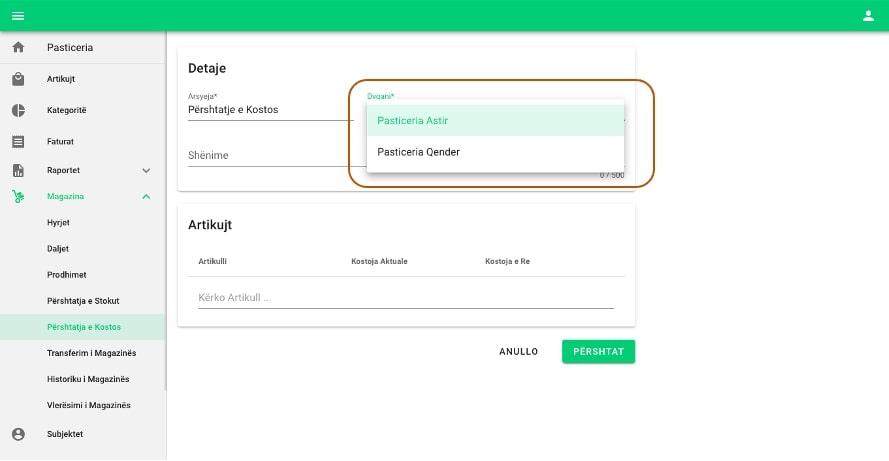889x461 pixels.
Task: Click the Raportet report icon
Action: coord(18,171)
